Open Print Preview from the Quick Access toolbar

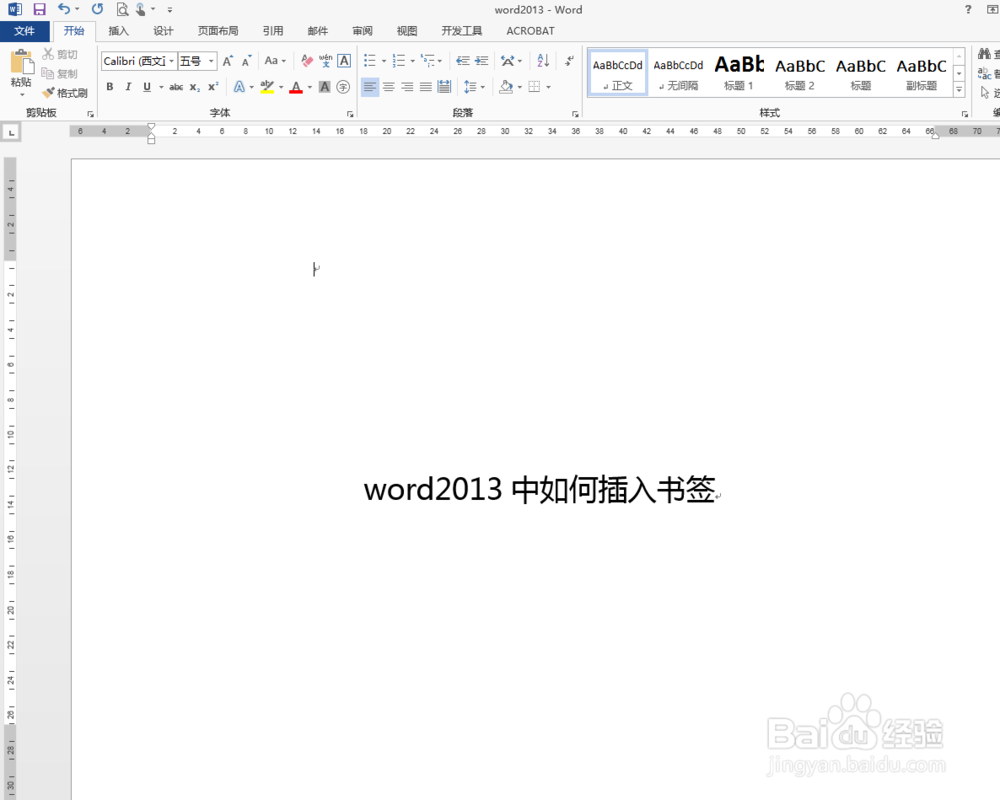pyautogui.click(x=122, y=10)
